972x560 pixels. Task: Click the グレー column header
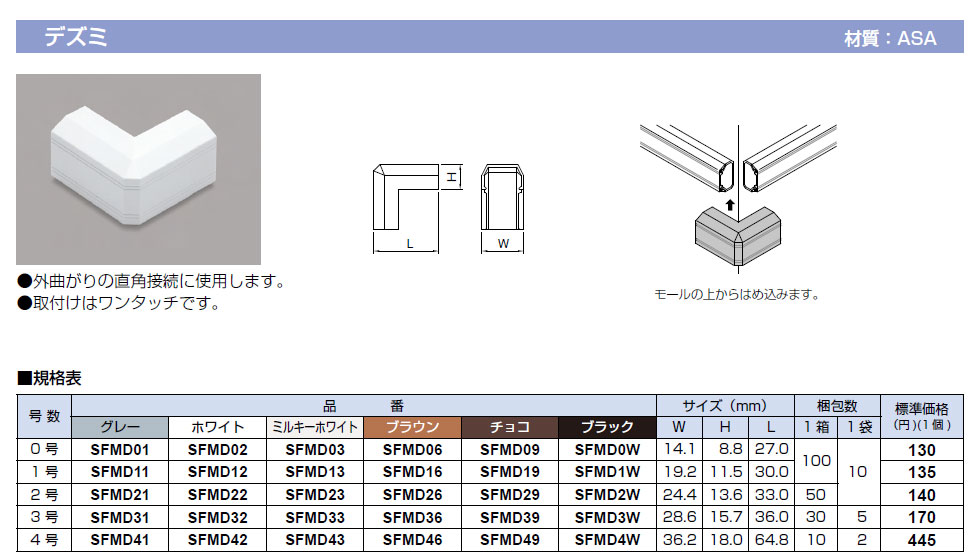[x=120, y=428]
